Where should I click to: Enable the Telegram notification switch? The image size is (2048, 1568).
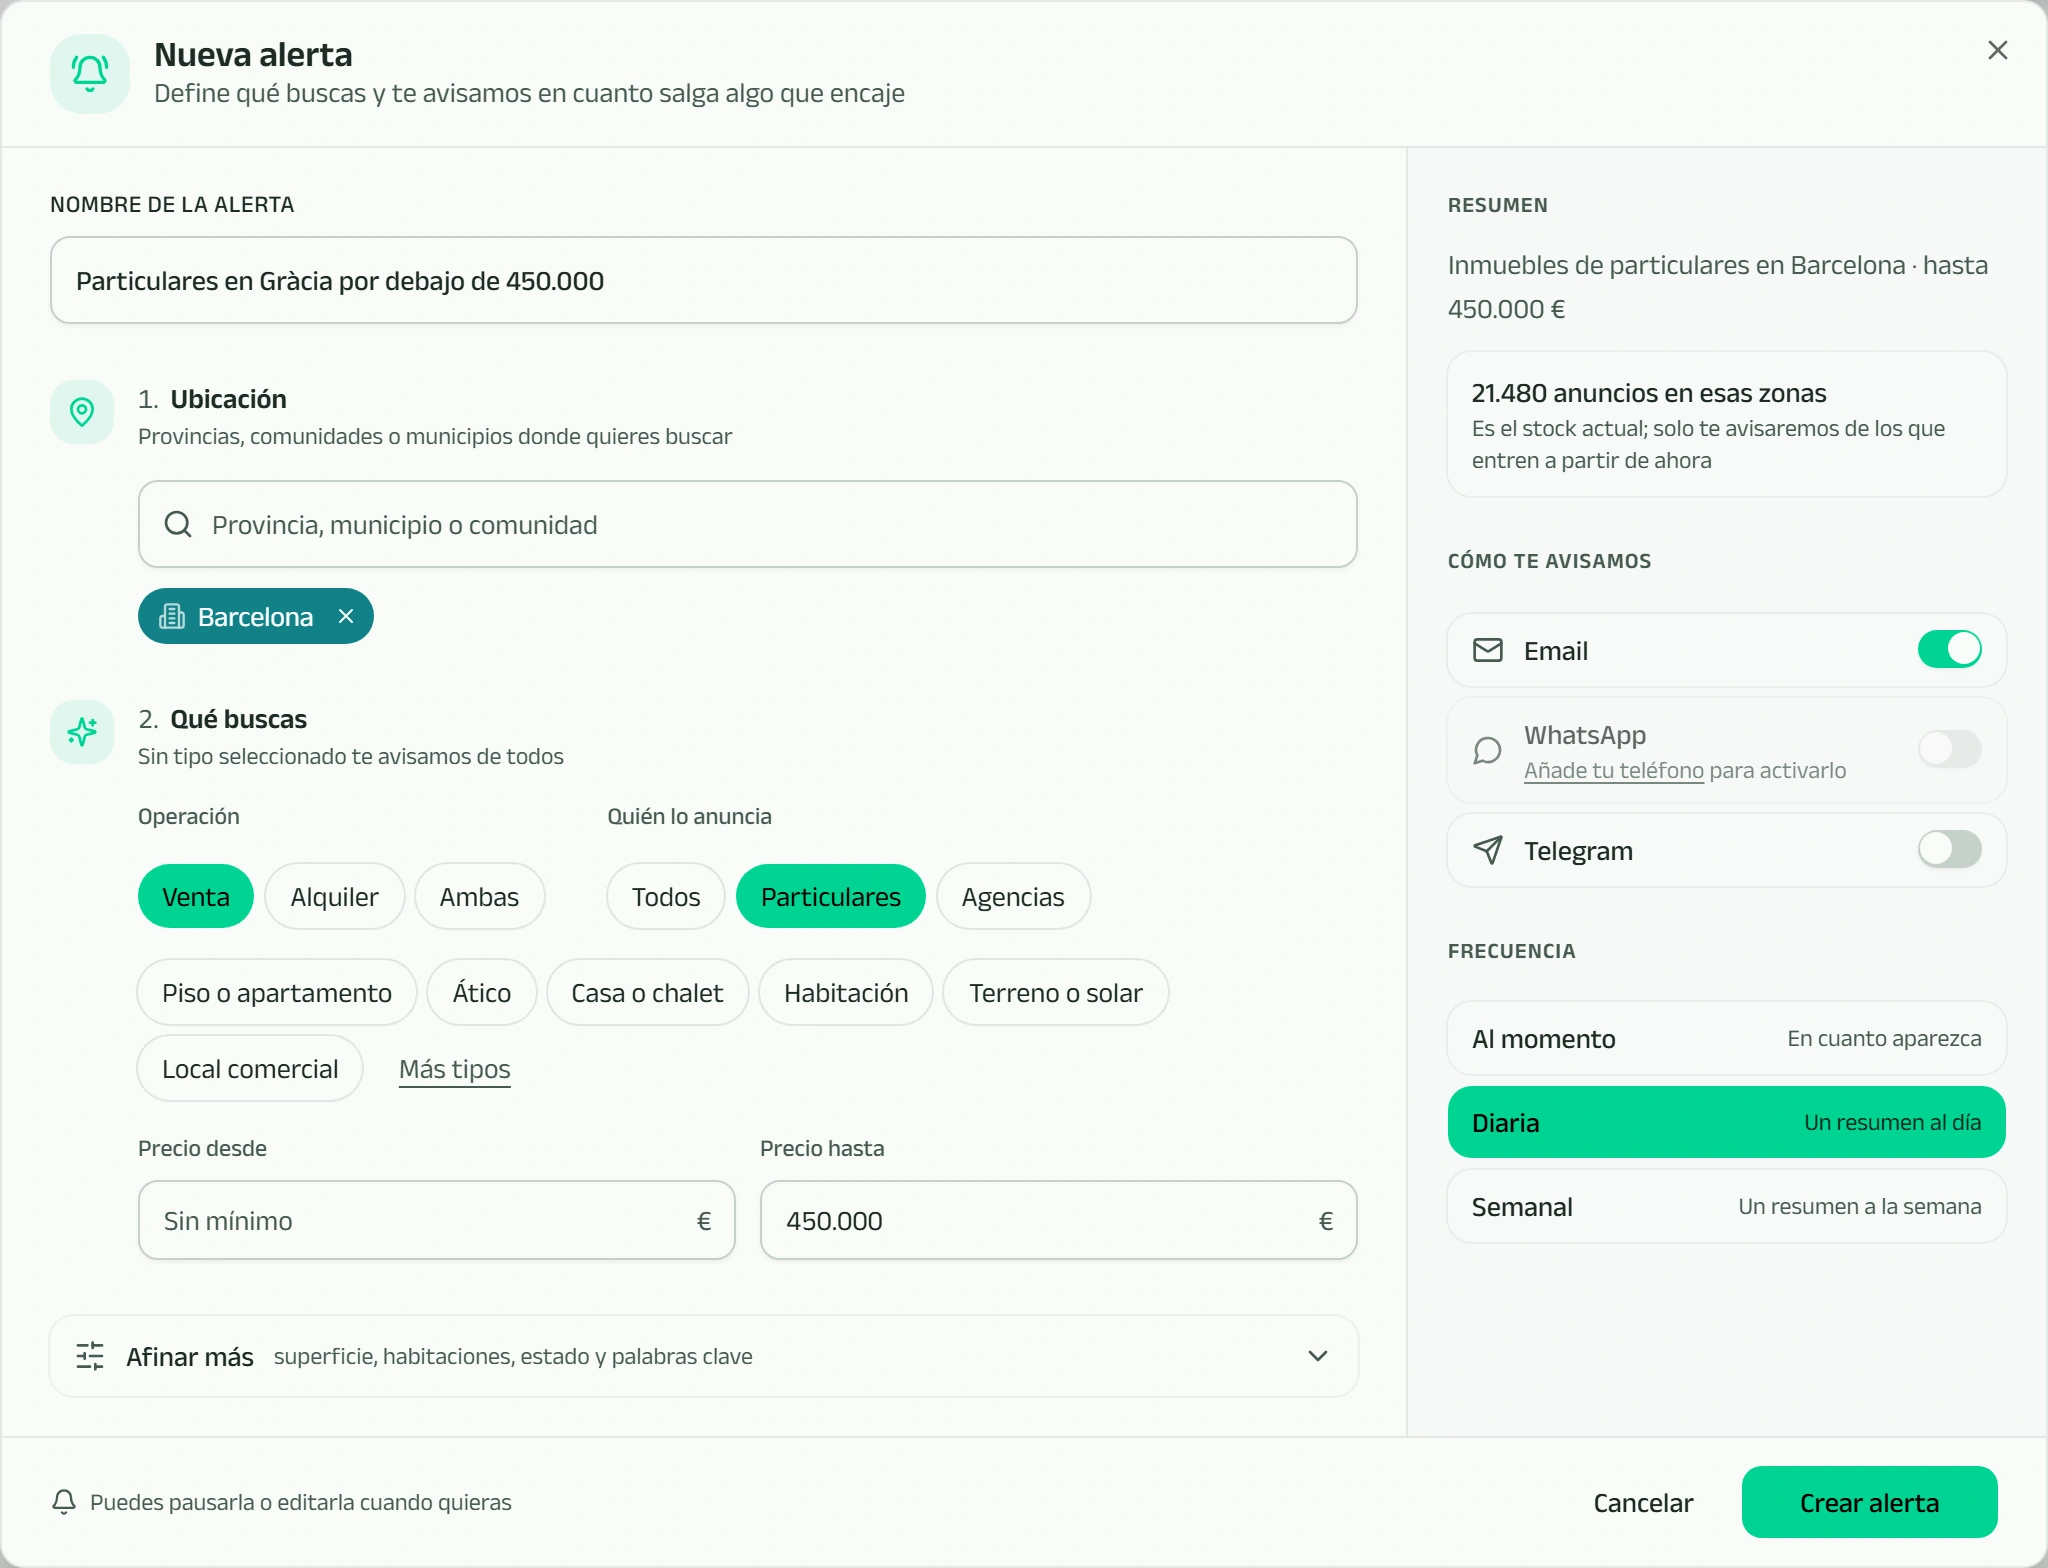click(x=1949, y=849)
